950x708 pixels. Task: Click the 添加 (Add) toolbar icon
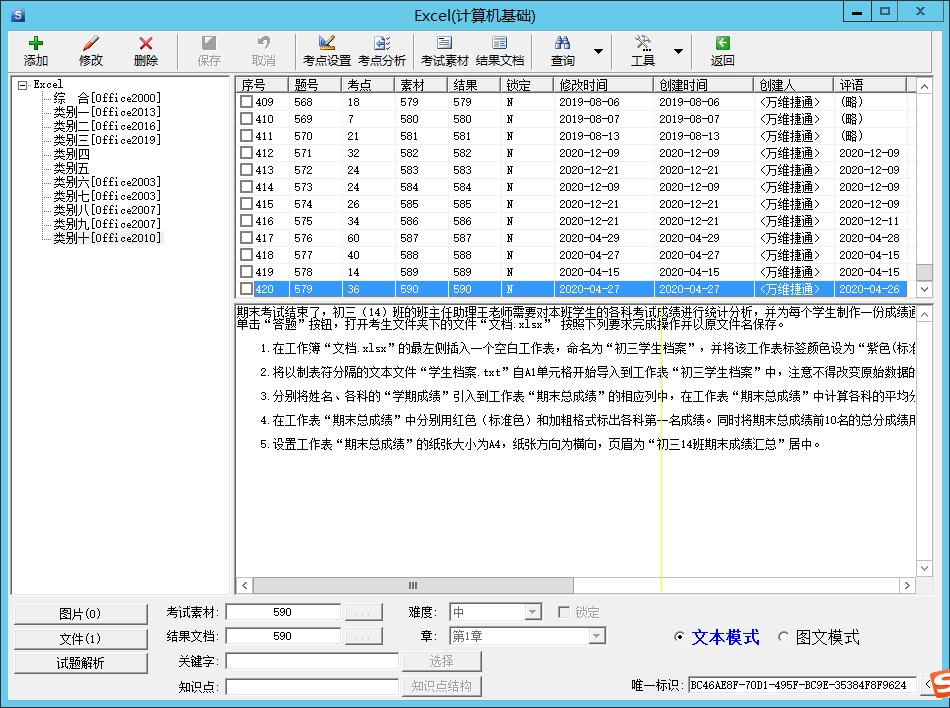pyautogui.click(x=36, y=51)
